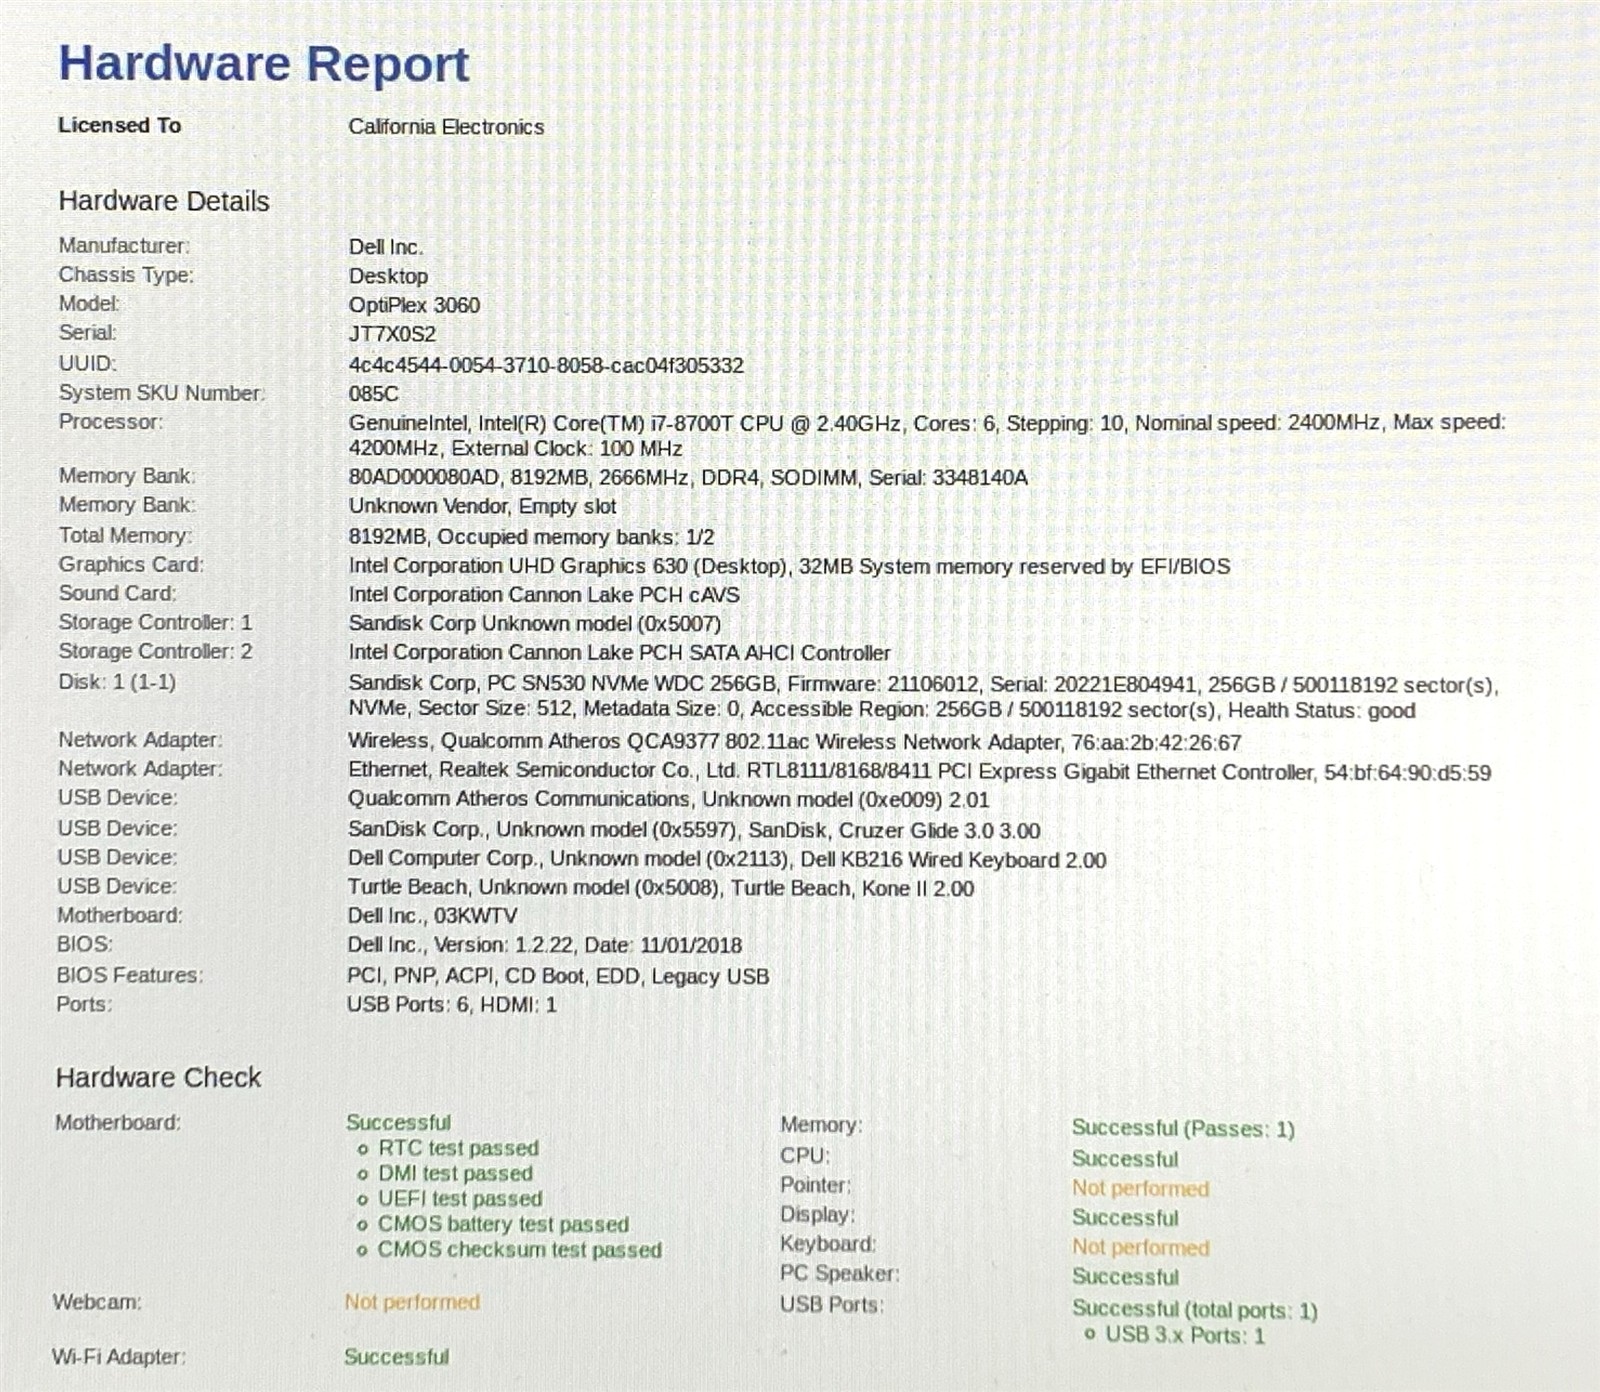Click the PC SN530 NVMe disk description
The height and width of the screenshot is (1392, 1600).
923,697
